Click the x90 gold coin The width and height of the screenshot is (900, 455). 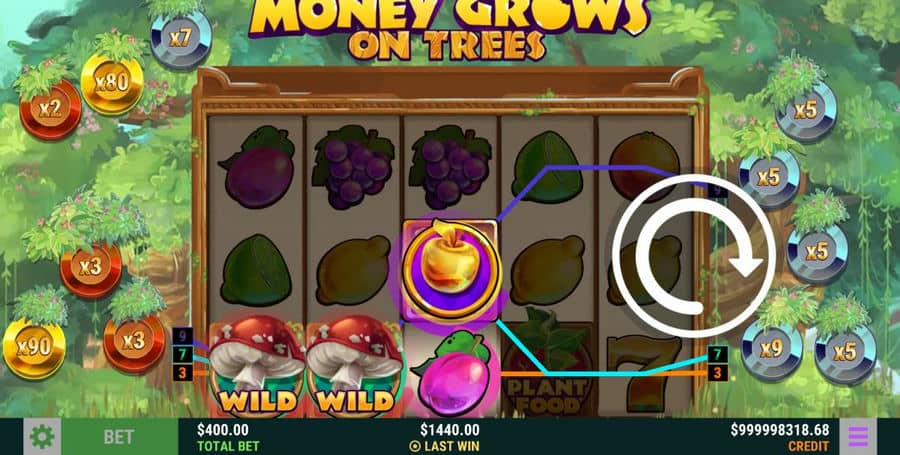[34, 347]
